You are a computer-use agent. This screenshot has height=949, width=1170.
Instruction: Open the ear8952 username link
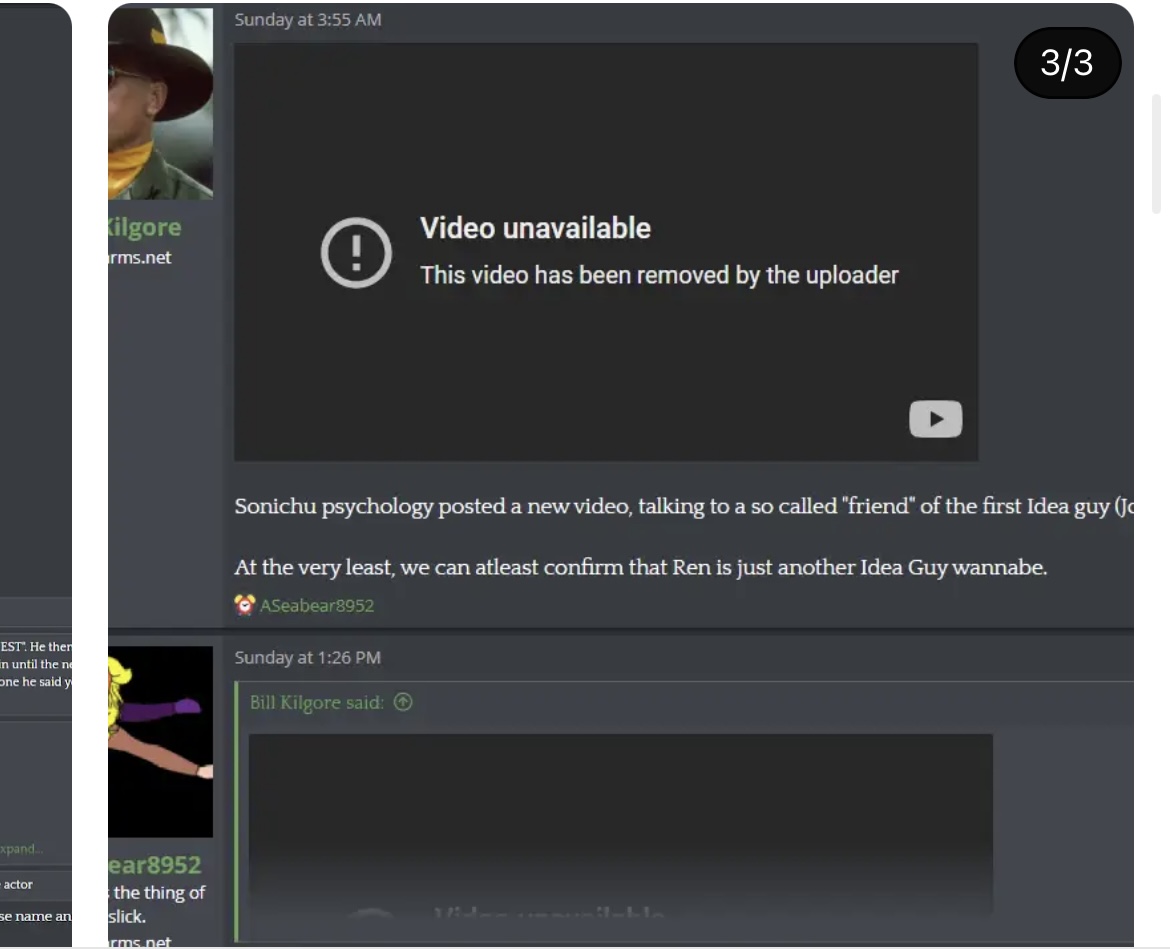154,865
